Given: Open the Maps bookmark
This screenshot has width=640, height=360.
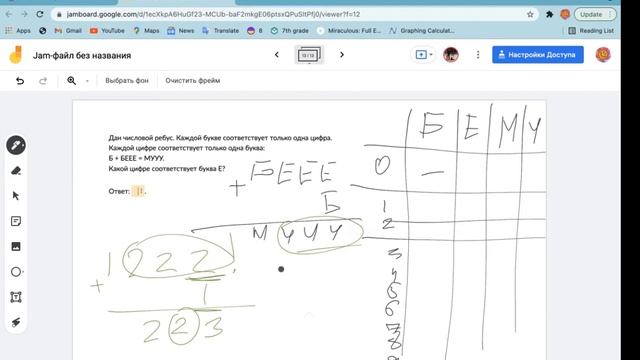Looking at the screenshot, I should 146,31.
